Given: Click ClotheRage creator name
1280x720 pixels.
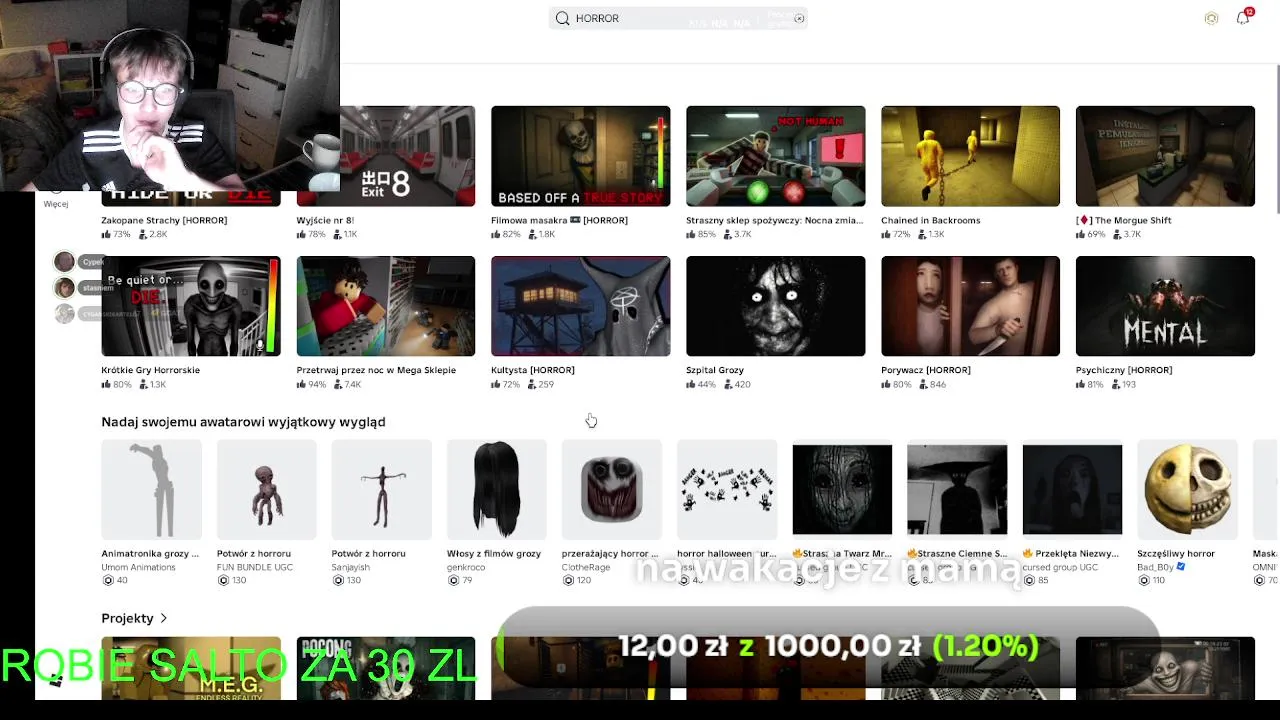Looking at the screenshot, I should click(586, 567).
